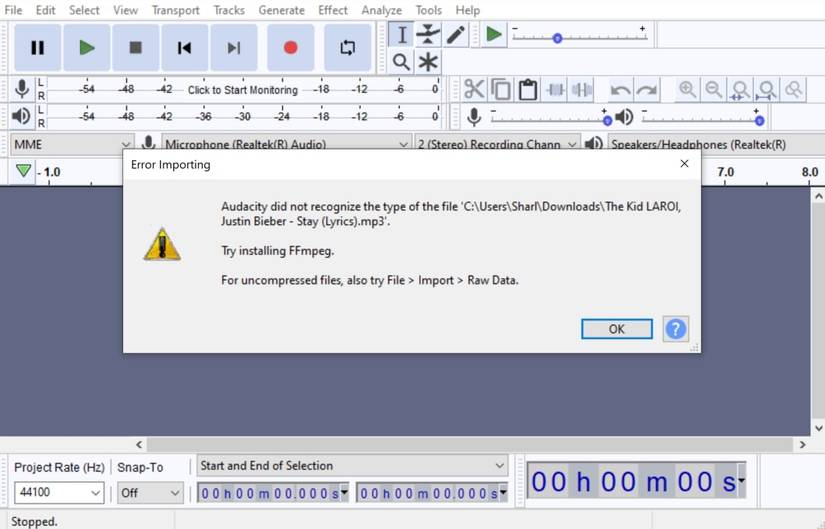Click the record meter microphone icon
825x529 pixels.
pyautogui.click(x=22, y=89)
